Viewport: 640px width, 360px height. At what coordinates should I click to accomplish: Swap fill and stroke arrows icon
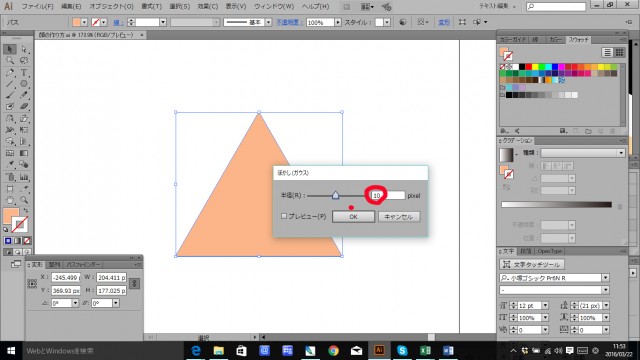click(x=26, y=211)
